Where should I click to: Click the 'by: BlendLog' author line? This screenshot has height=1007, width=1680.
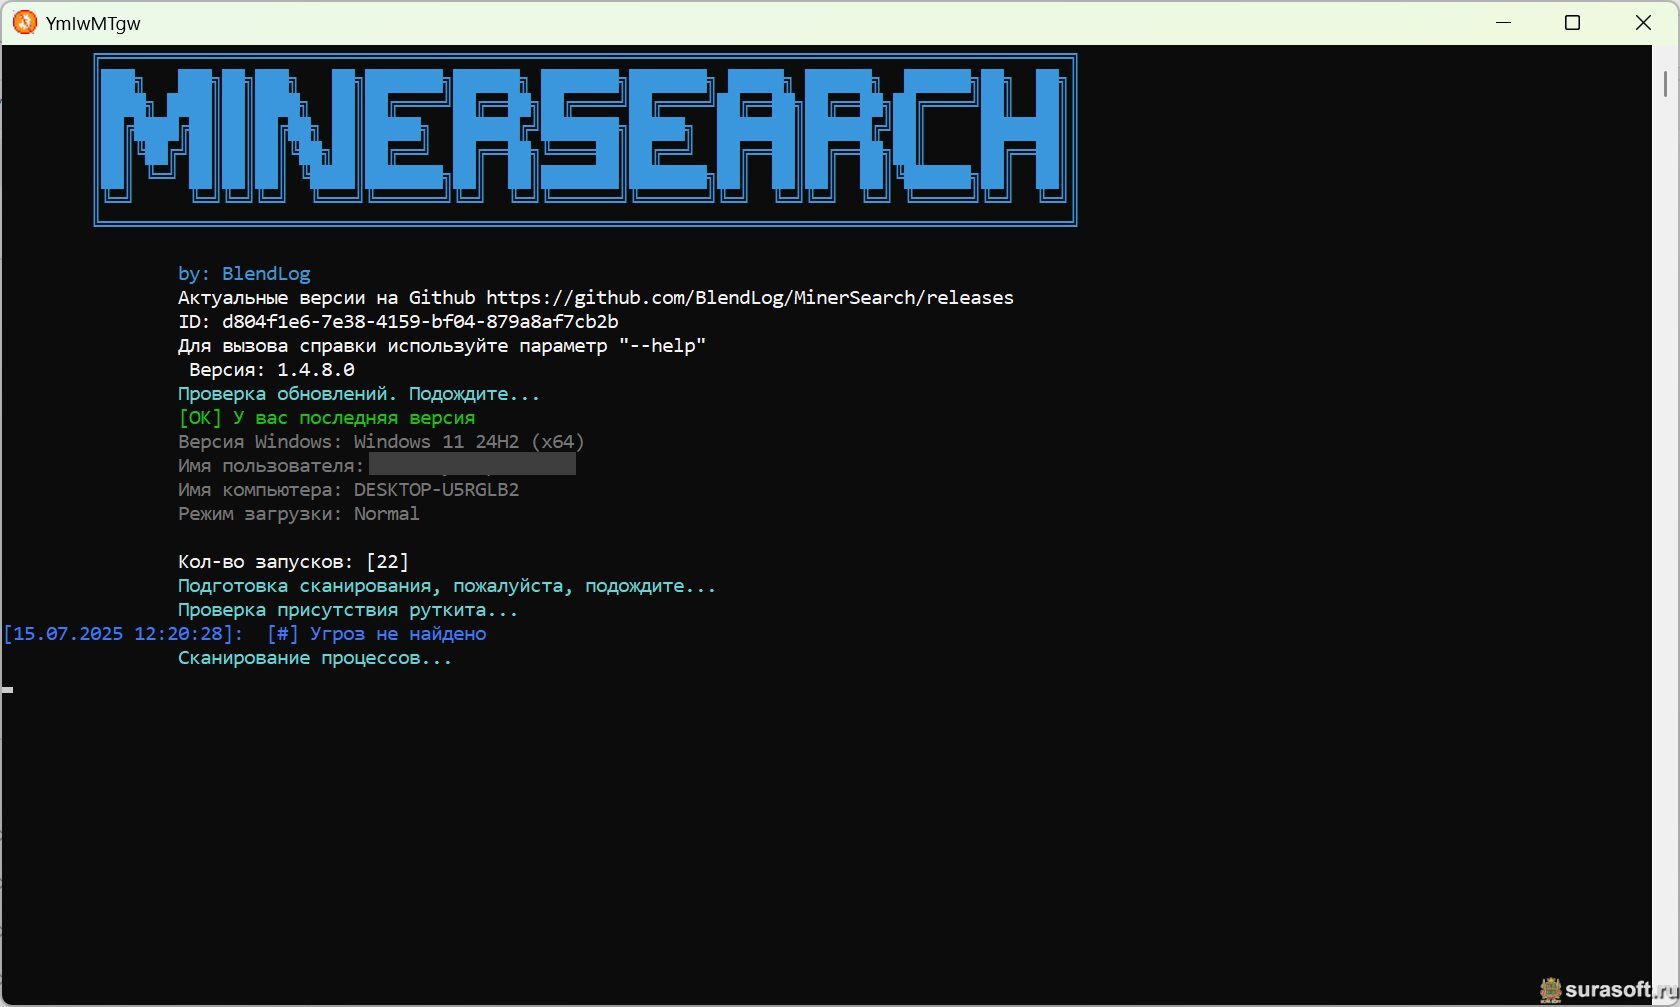point(244,274)
